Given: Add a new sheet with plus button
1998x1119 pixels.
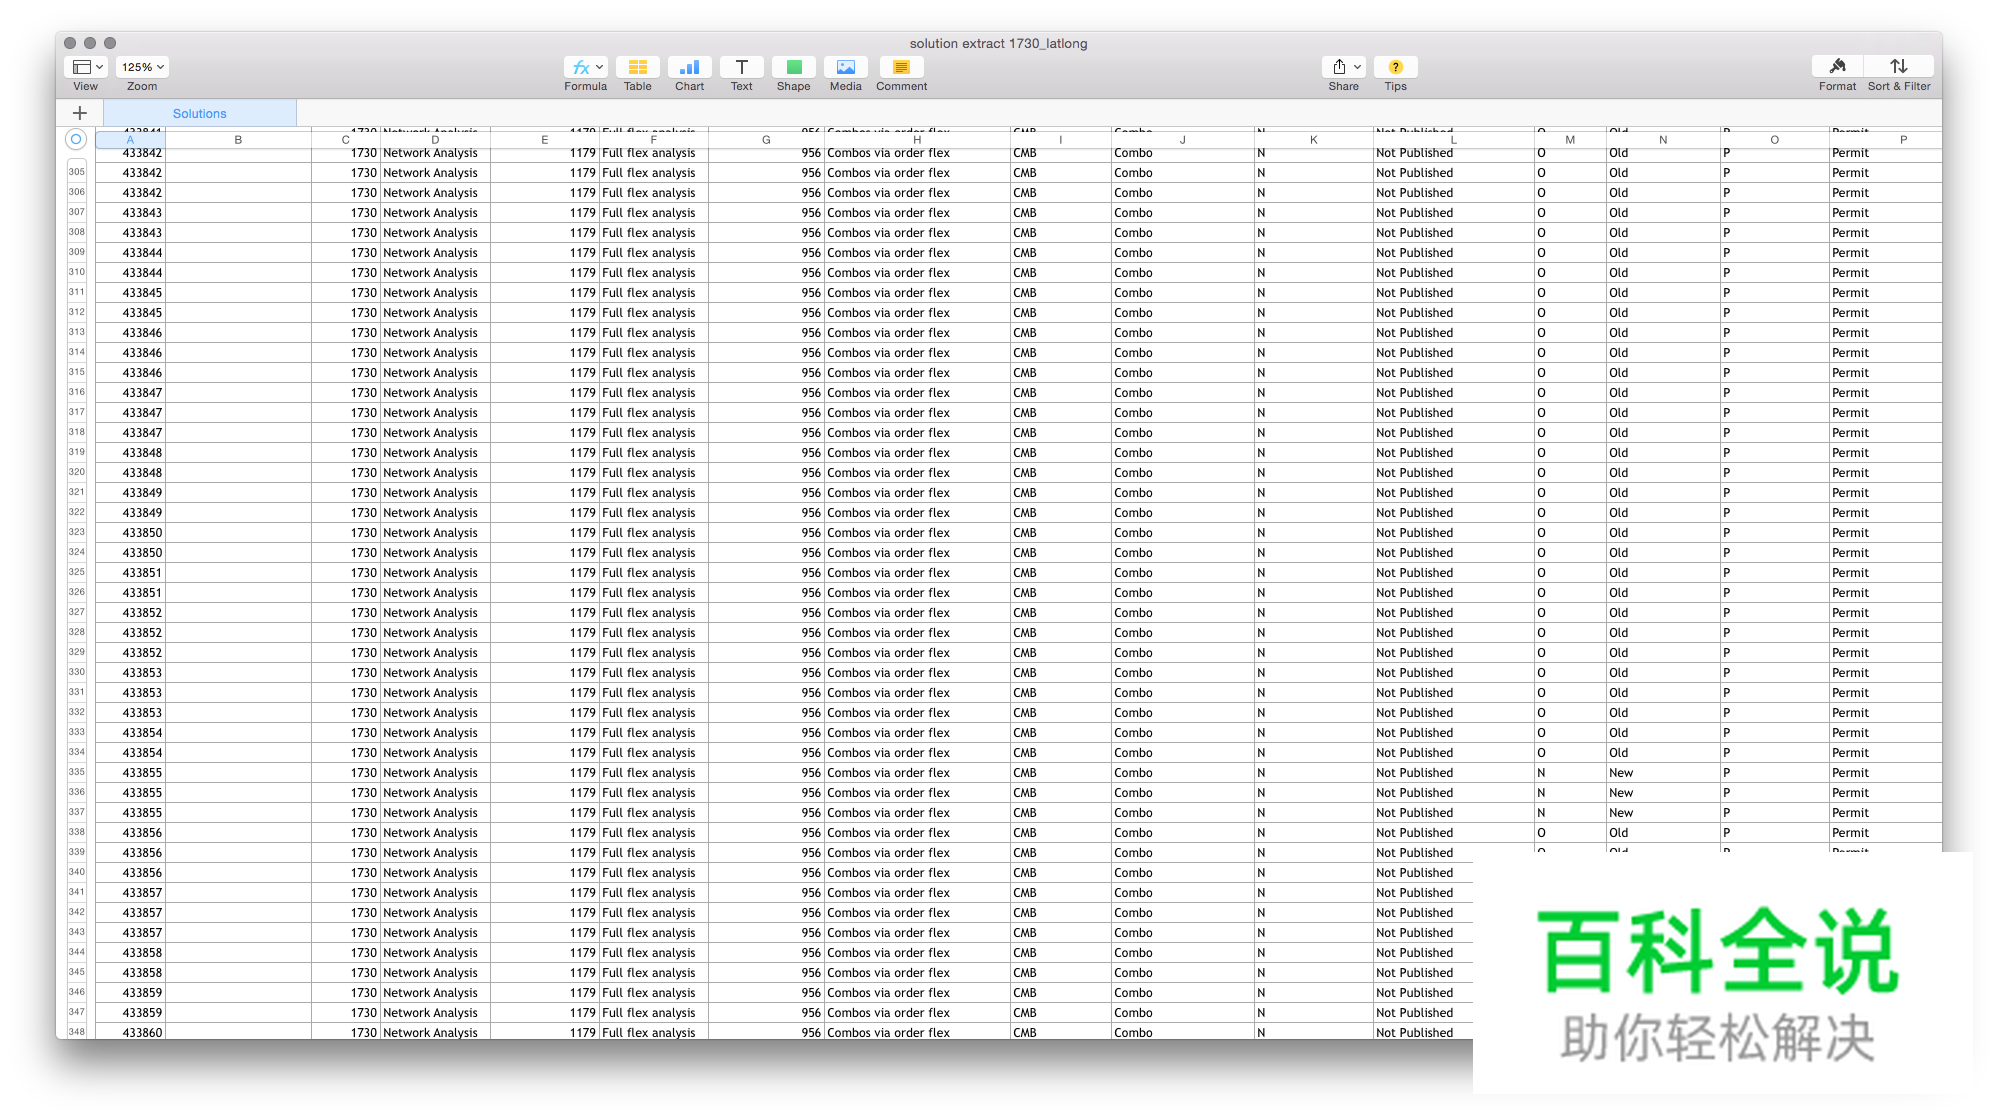Looking at the screenshot, I should pos(80,113).
